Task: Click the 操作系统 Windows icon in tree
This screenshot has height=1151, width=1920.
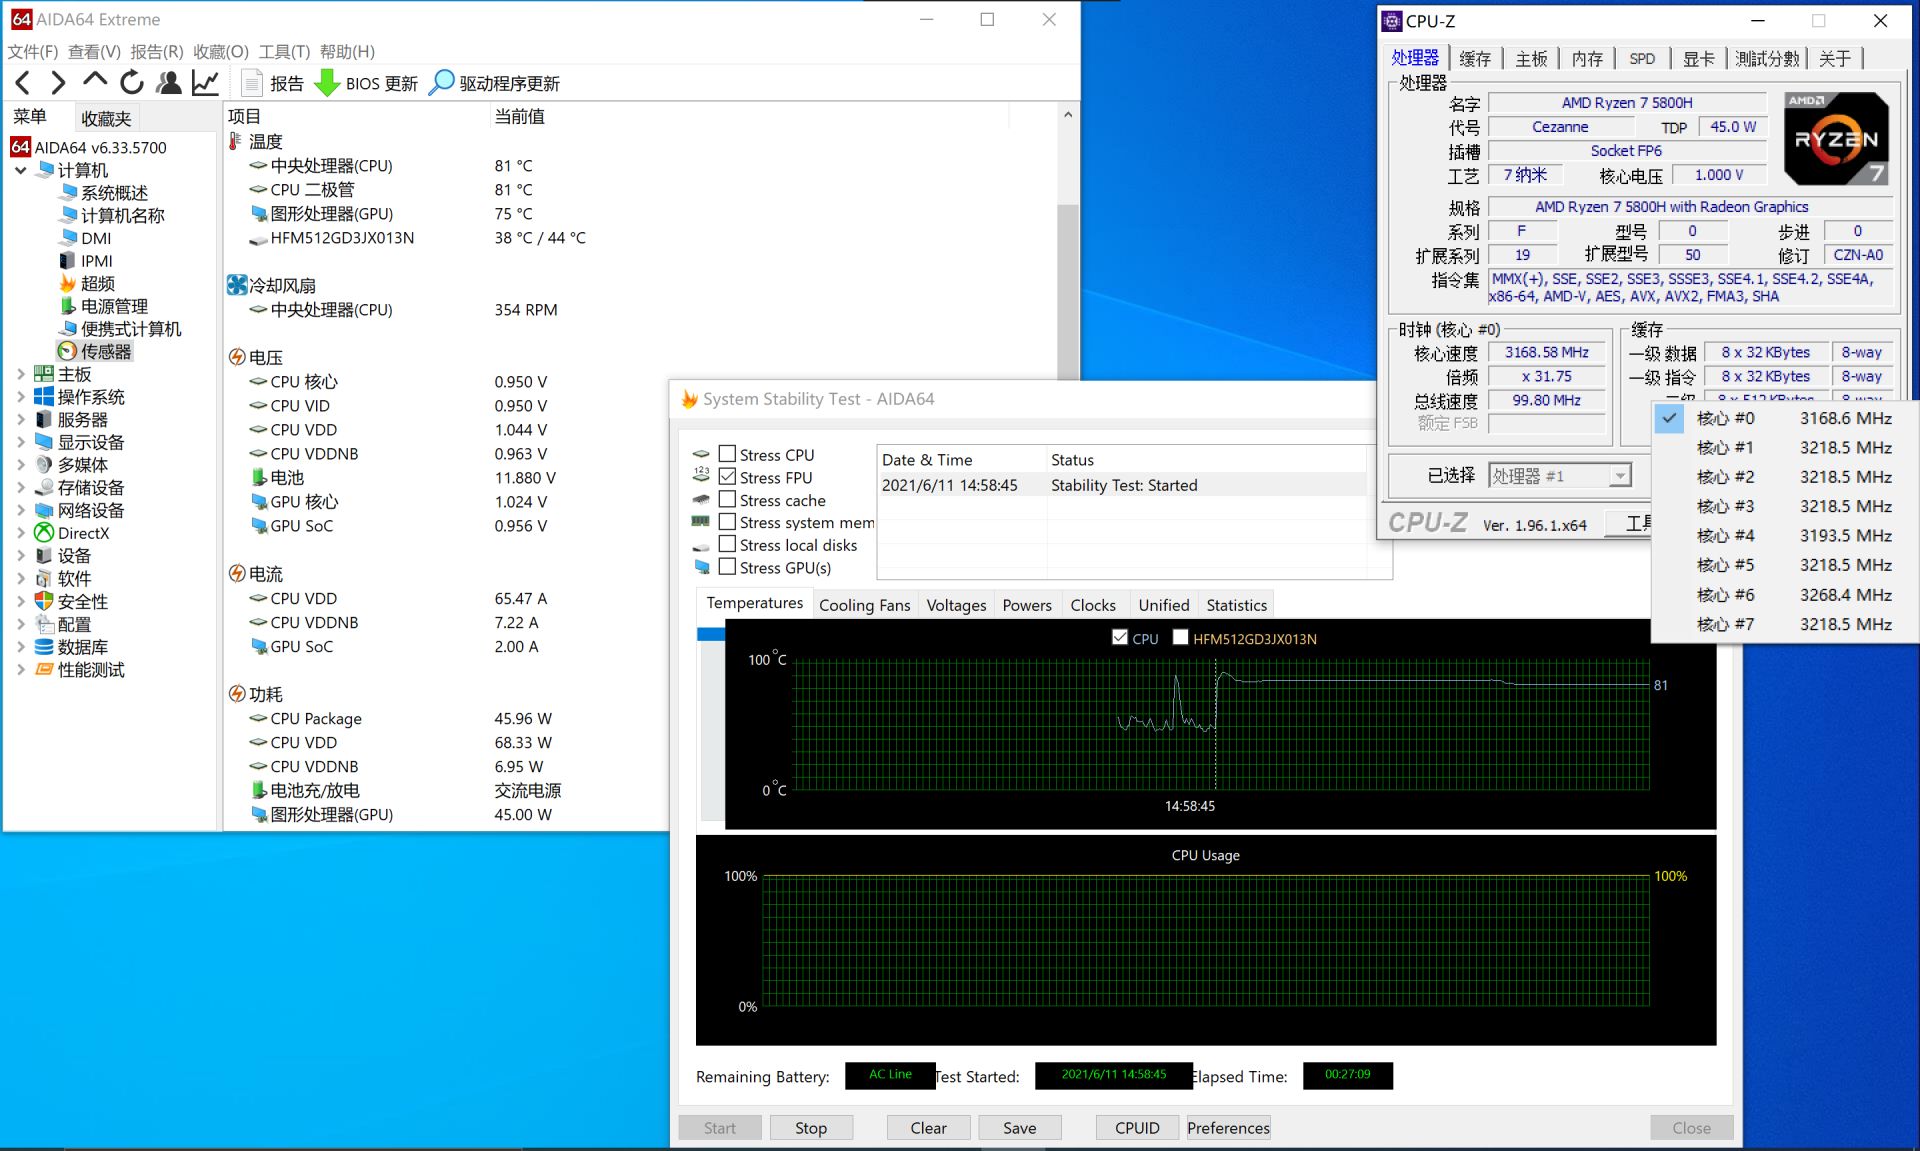Action: [x=44, y=397]
